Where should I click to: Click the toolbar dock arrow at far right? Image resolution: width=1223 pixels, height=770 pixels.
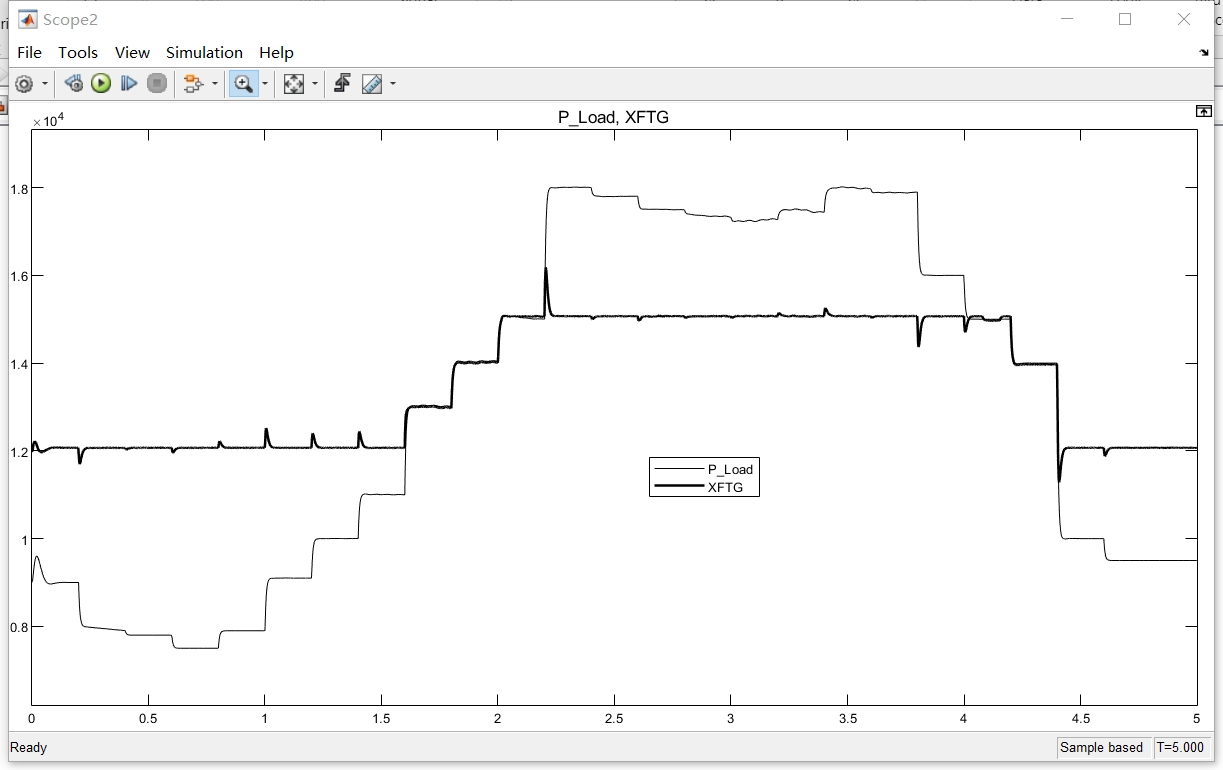pos(1204,53)
